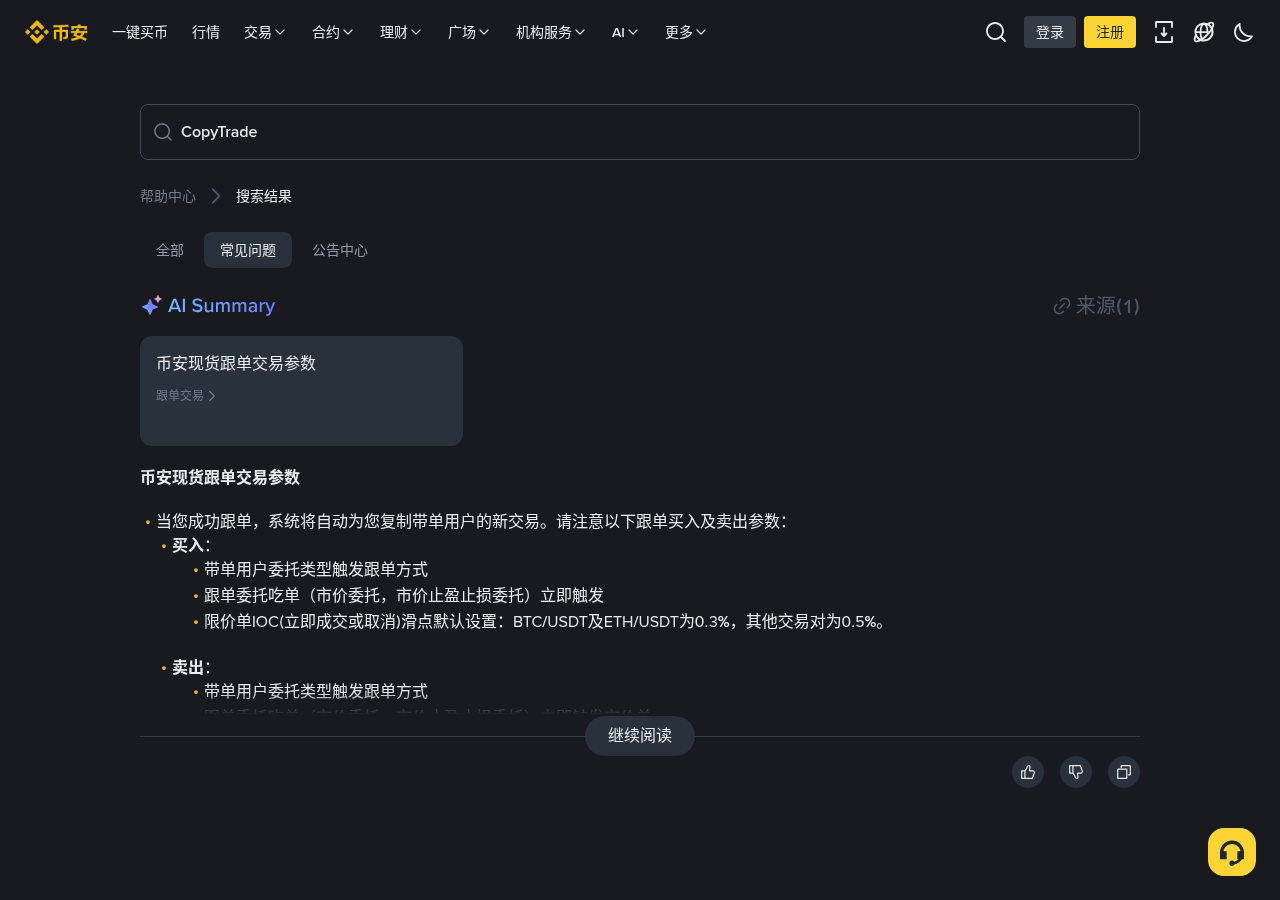Screen dimensions: 1280x900
Task: Click the 登录 button
Action: (x=1050, y=32)
